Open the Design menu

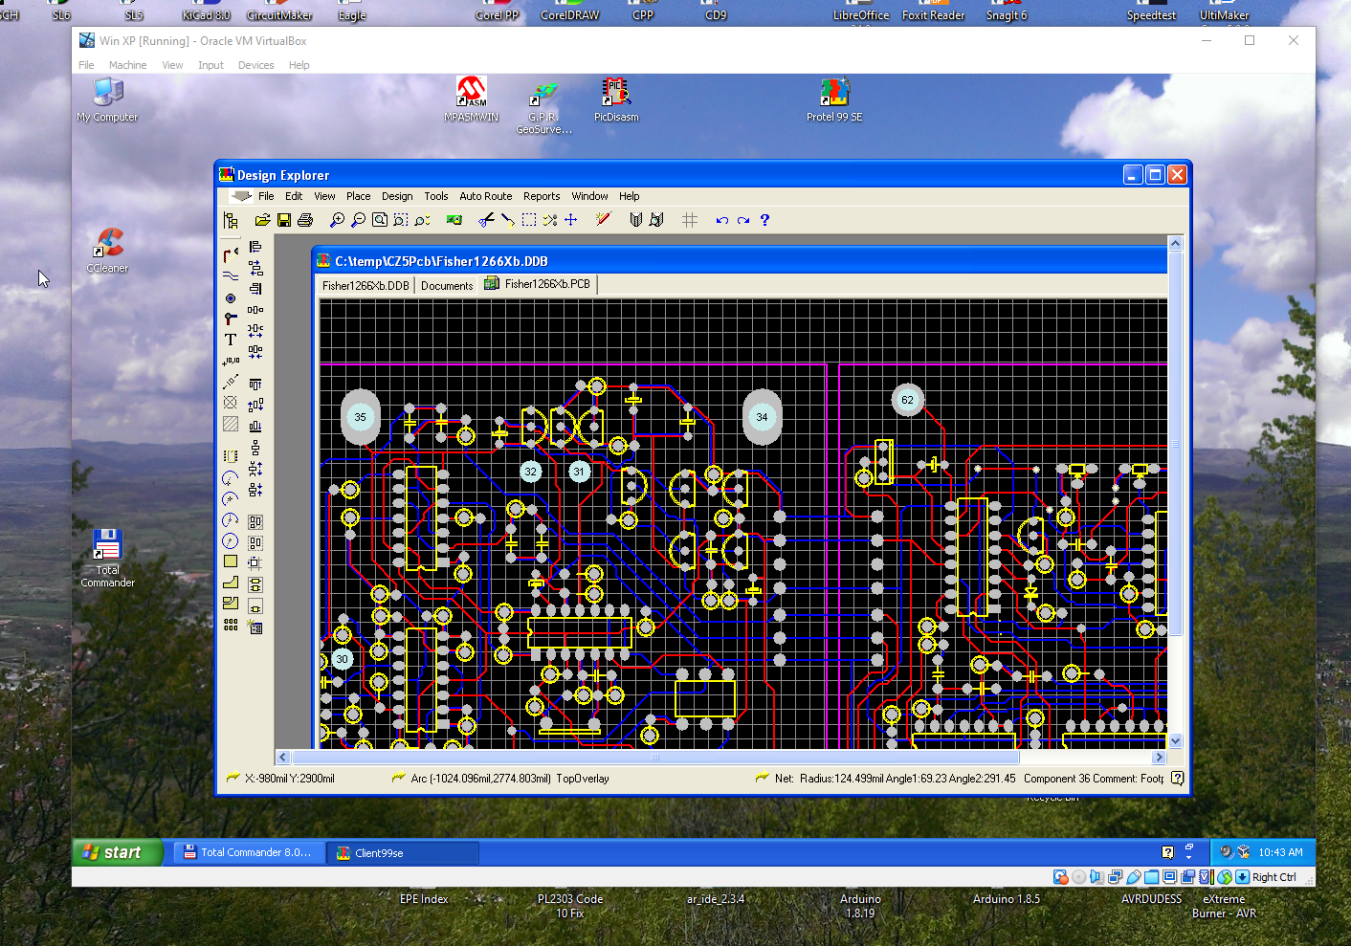pos(397,196)
